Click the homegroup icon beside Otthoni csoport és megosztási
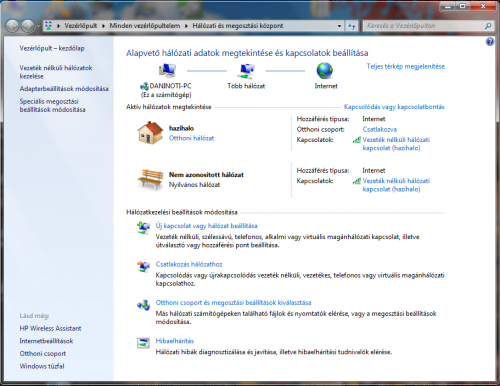This screenshot has height=386, width=500. (144, 305)
